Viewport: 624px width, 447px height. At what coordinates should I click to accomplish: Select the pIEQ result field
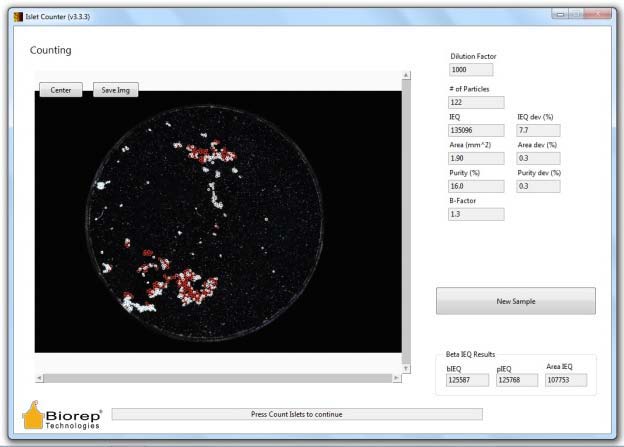517,380
